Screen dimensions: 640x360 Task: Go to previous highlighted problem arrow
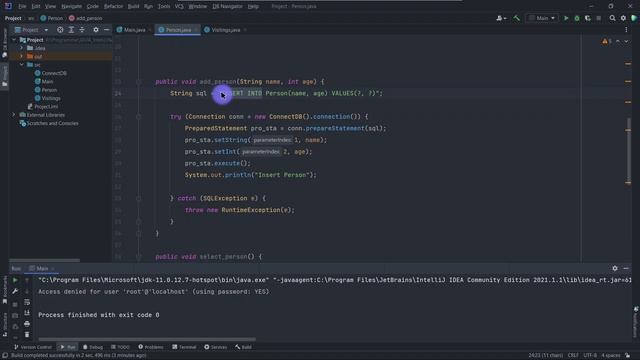pyautogui.click(x=618, y=41)
